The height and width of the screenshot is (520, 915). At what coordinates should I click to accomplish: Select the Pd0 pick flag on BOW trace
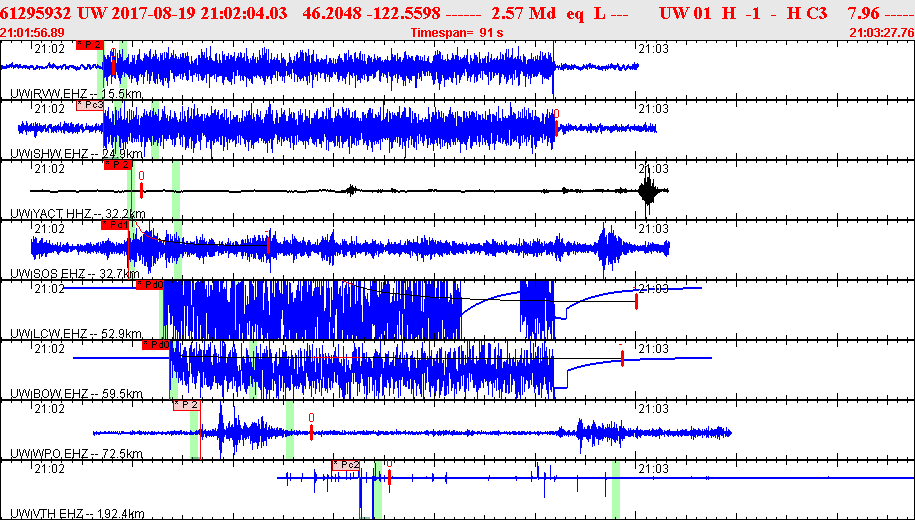pos(156,345)
